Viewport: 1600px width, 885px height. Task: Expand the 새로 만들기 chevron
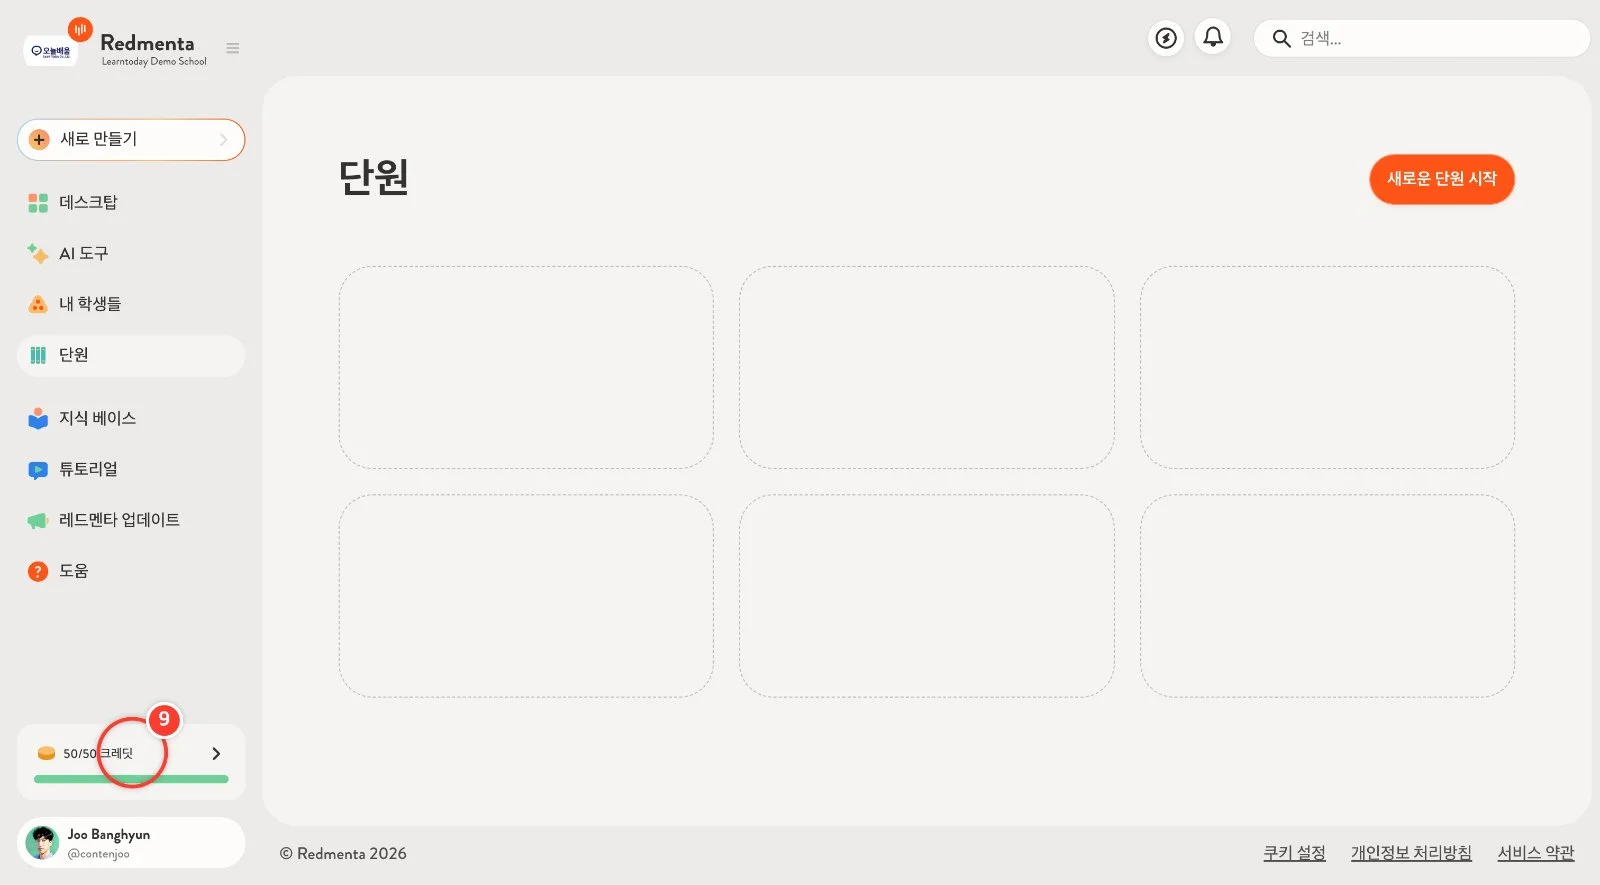224,140
